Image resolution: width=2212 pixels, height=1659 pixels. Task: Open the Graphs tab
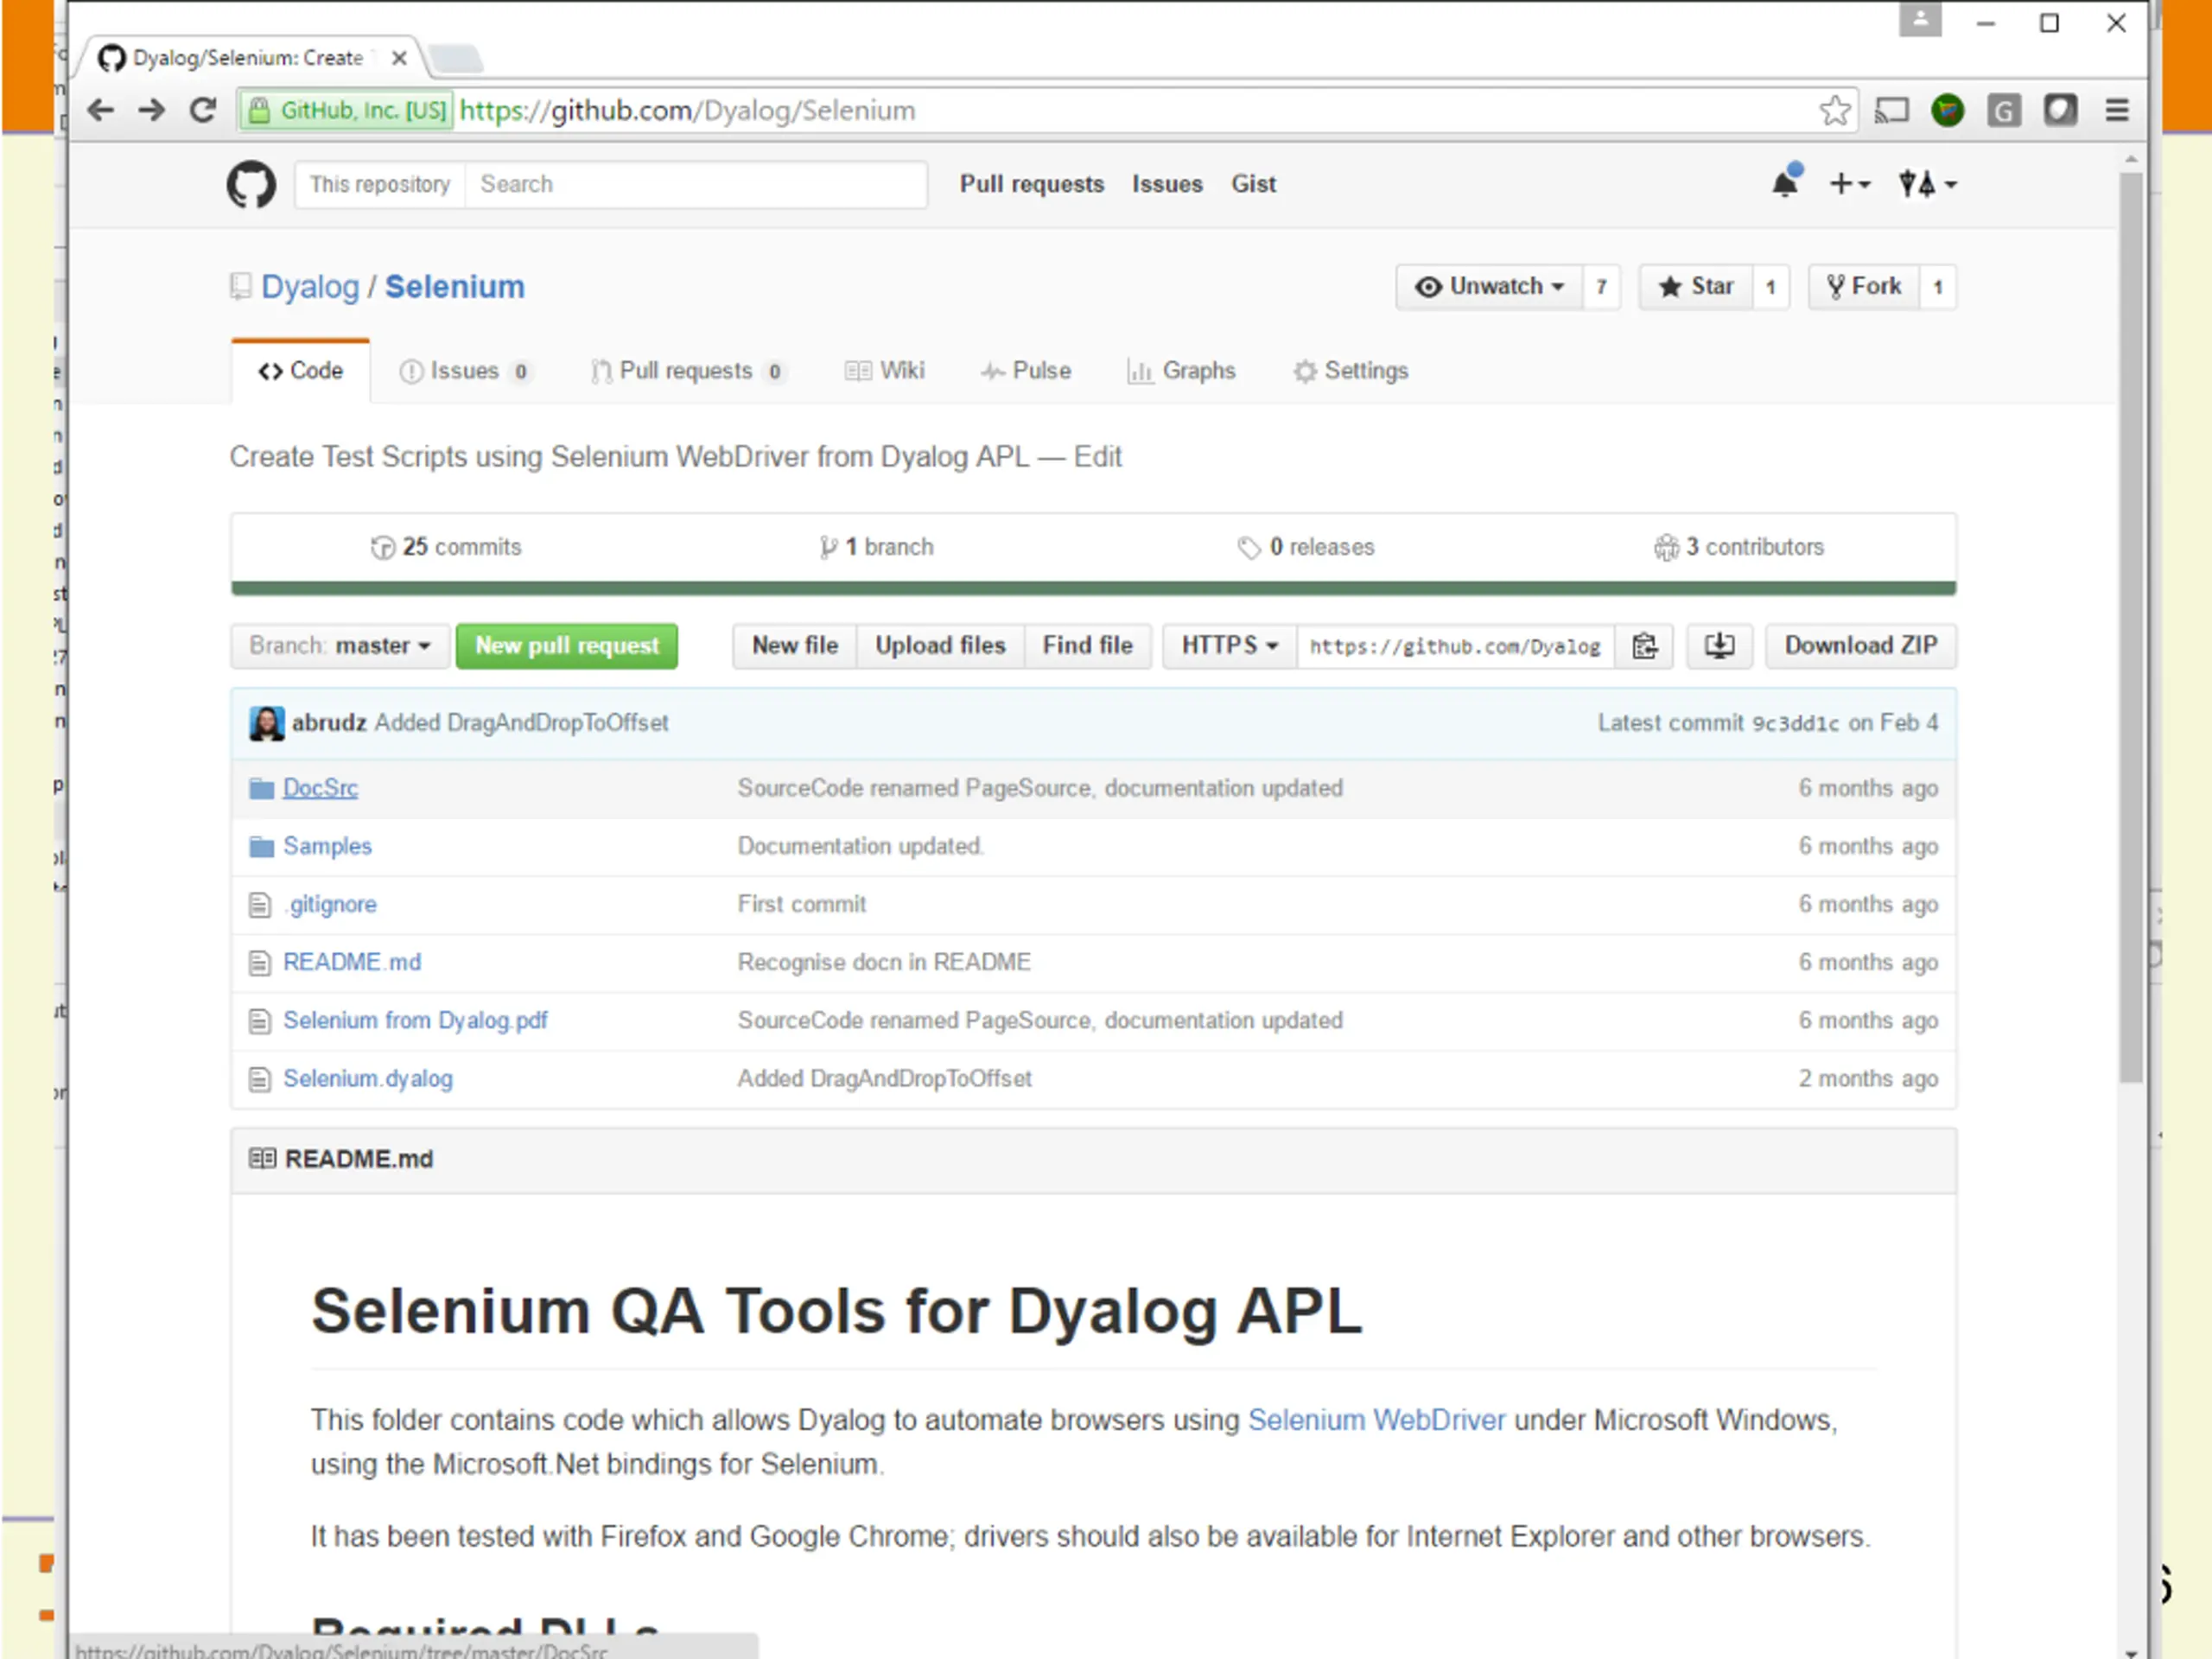pos(1182,371)
